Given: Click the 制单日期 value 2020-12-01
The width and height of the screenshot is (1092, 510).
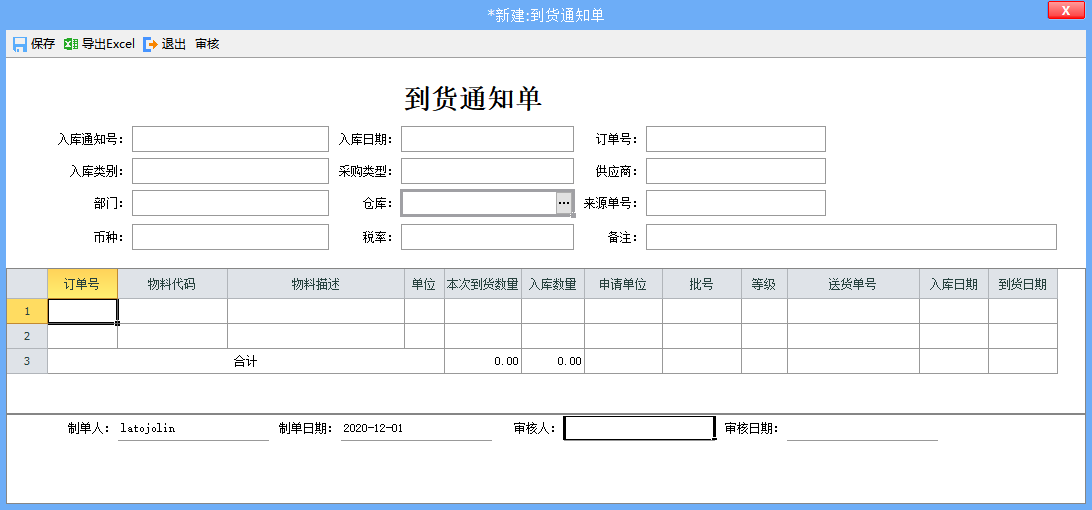Looking at the screenshot, I should click(373, 428).
